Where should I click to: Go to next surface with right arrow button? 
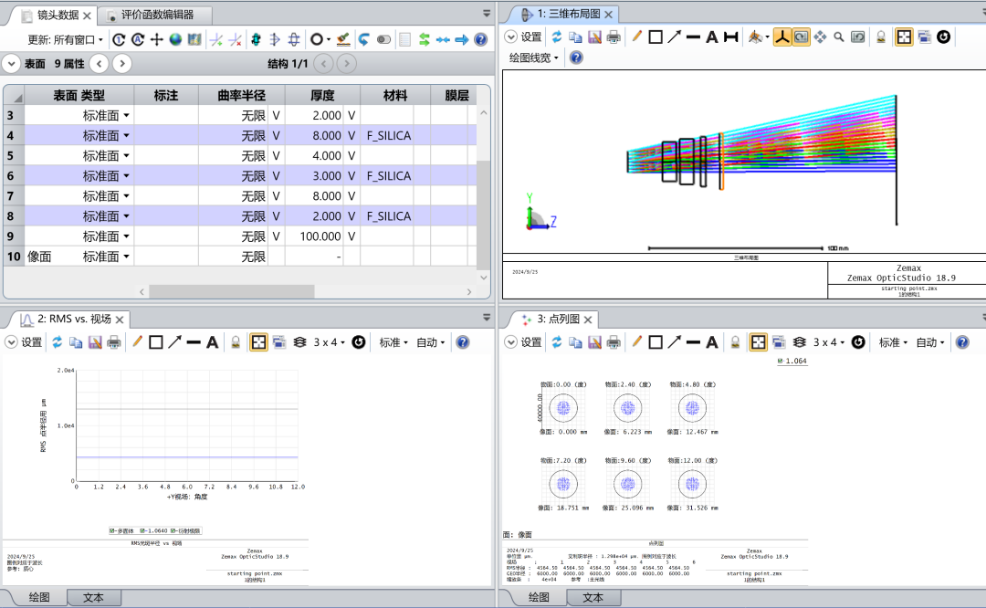(122, 64)
